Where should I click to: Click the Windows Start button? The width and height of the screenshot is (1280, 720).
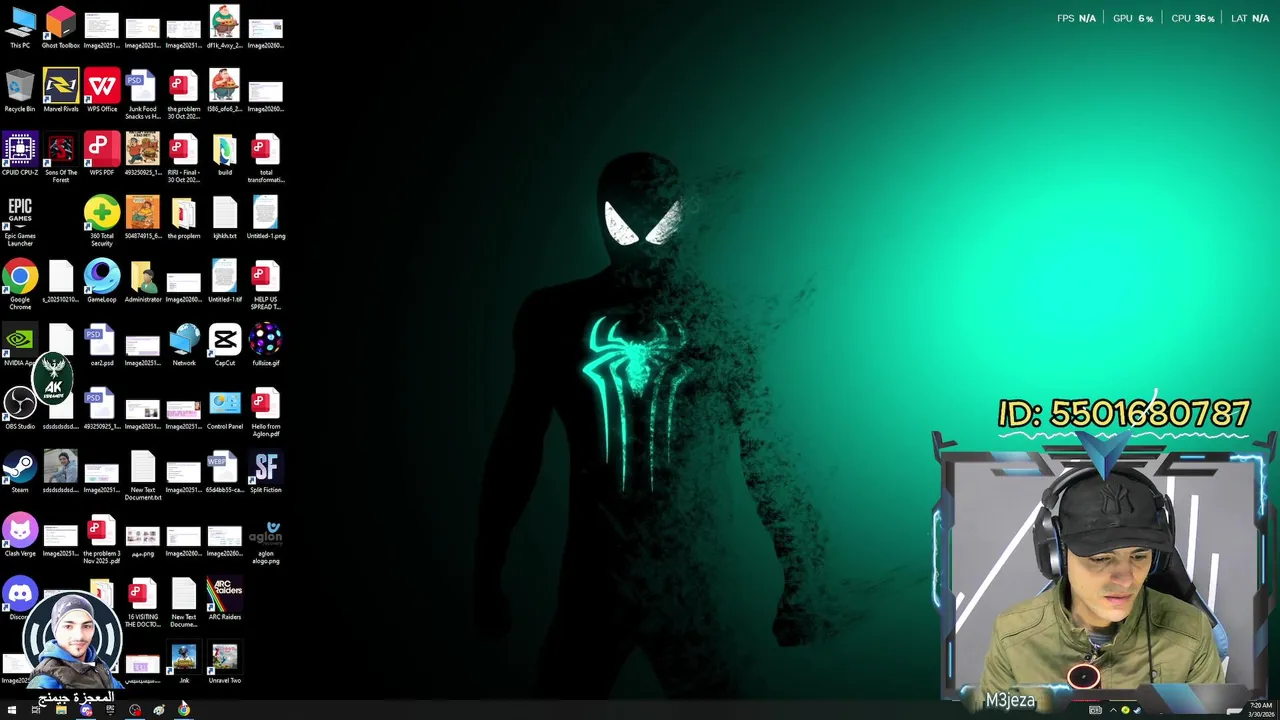(x=12, y=710)
